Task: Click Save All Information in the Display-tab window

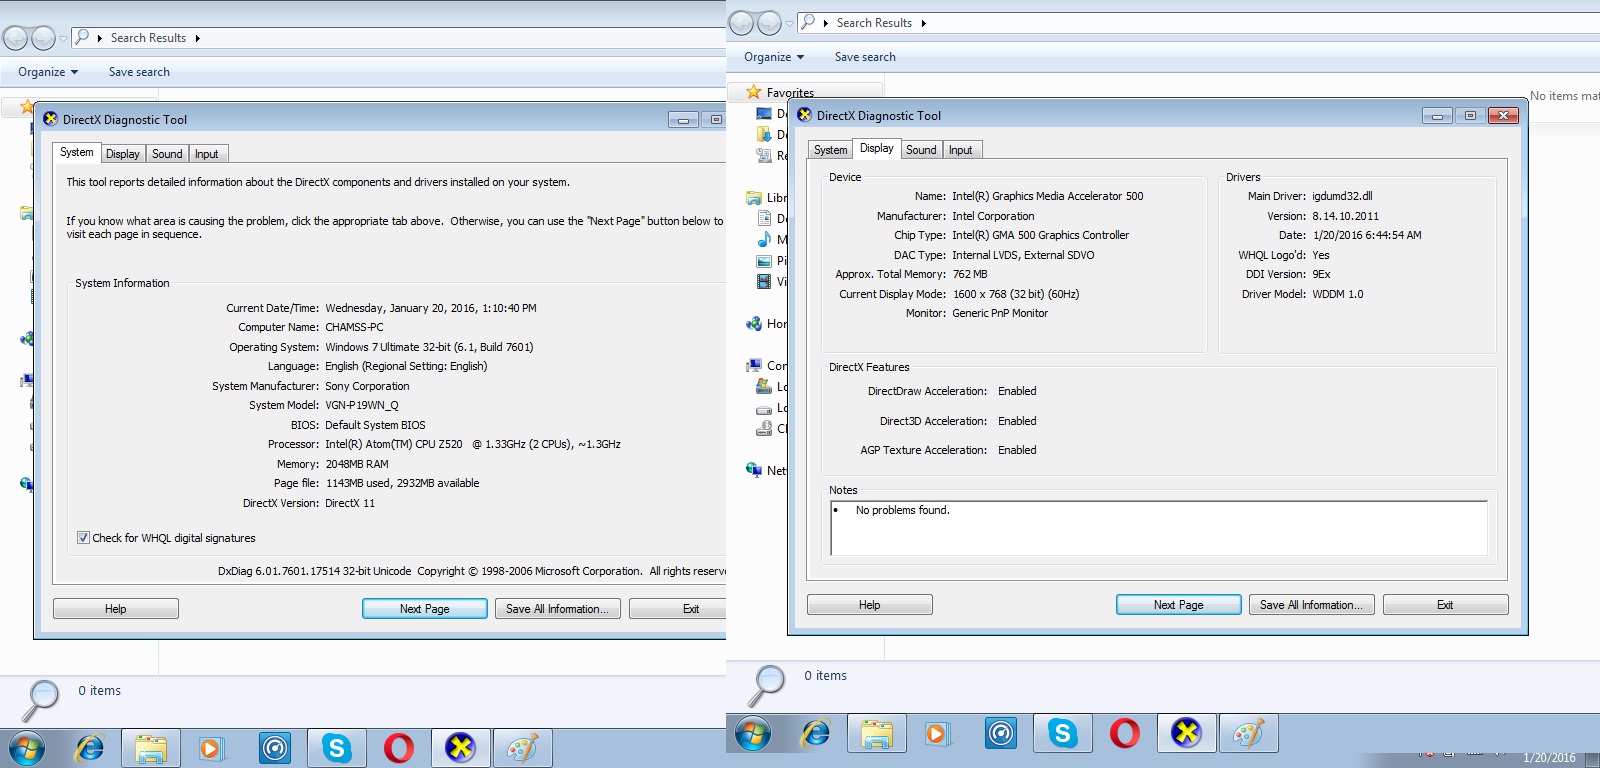Action: 1312,605
